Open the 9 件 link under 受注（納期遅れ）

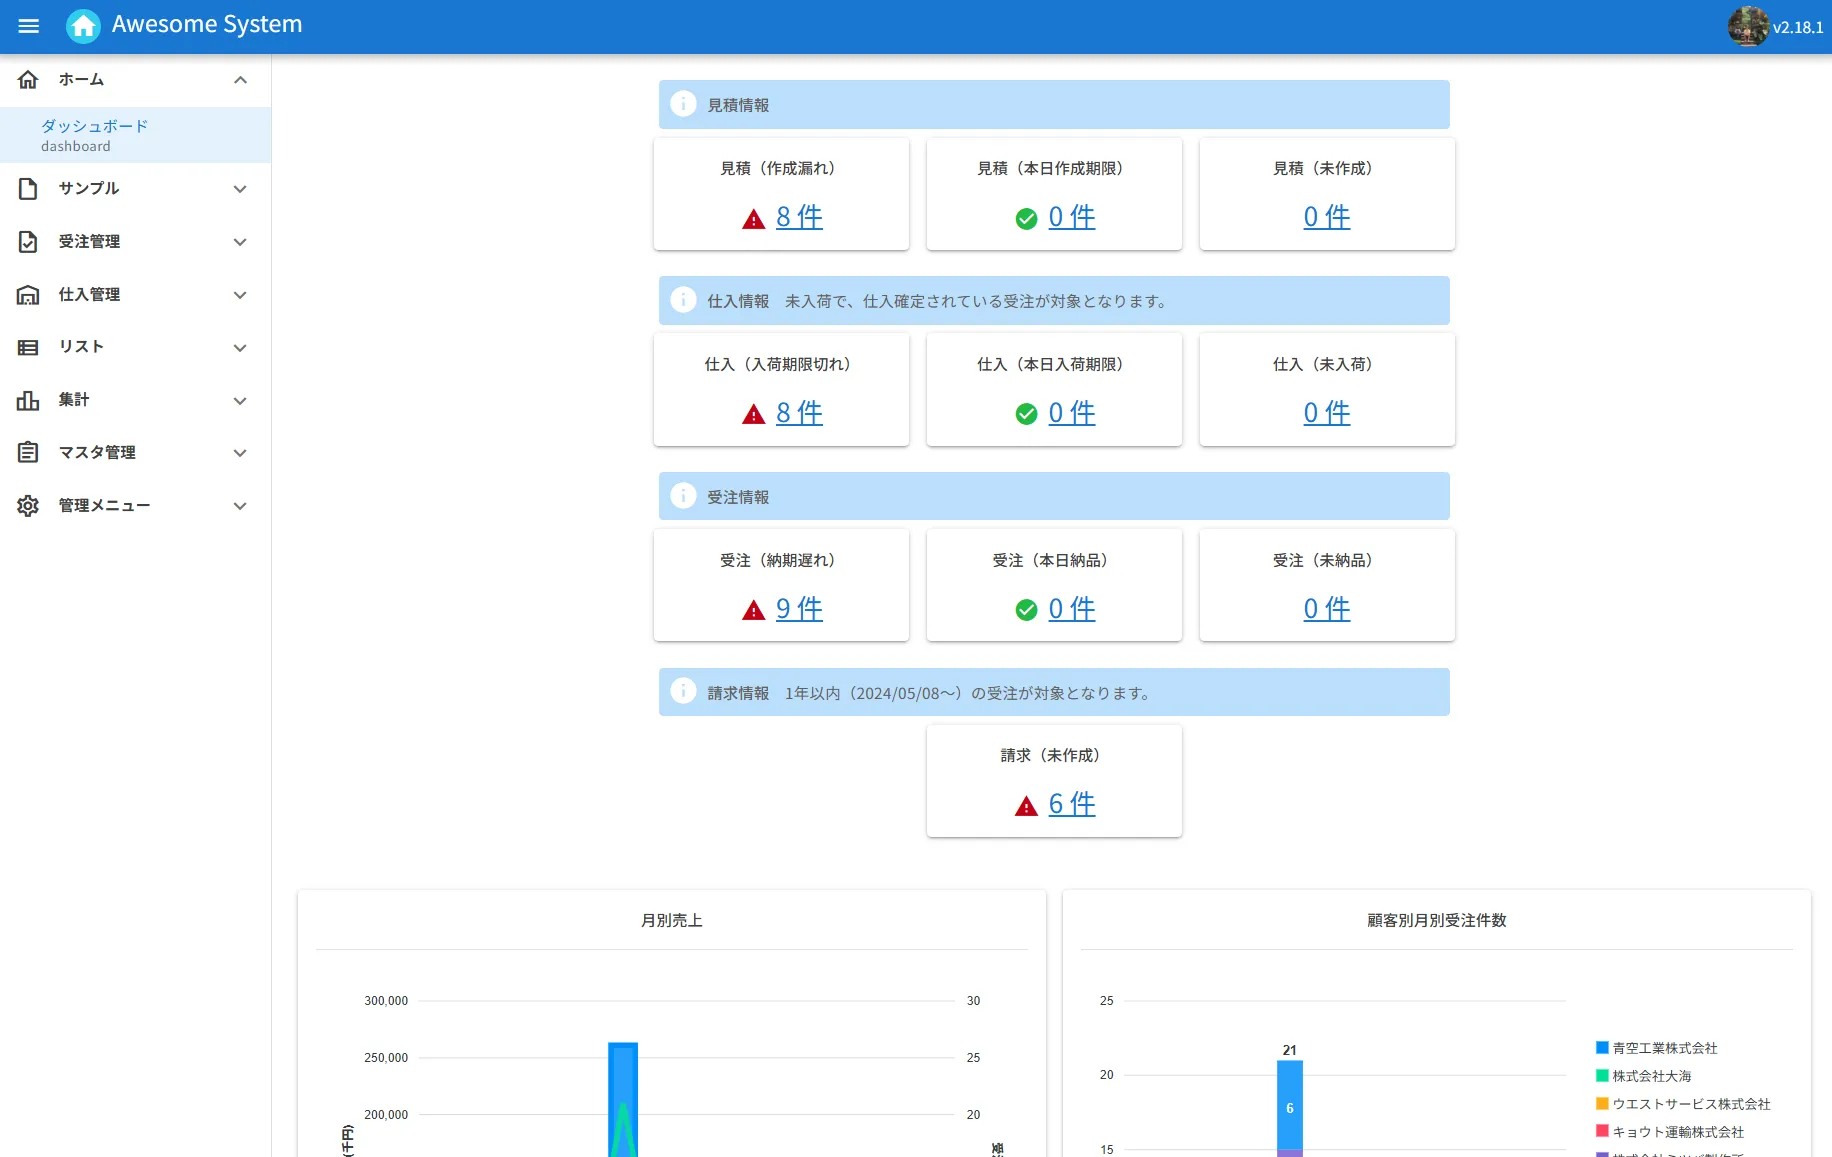click(x=799, y=609)
